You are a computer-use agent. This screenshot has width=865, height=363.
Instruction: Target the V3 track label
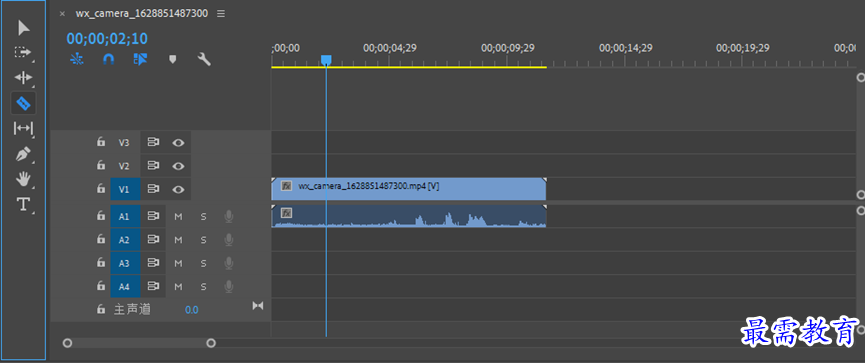124,142
